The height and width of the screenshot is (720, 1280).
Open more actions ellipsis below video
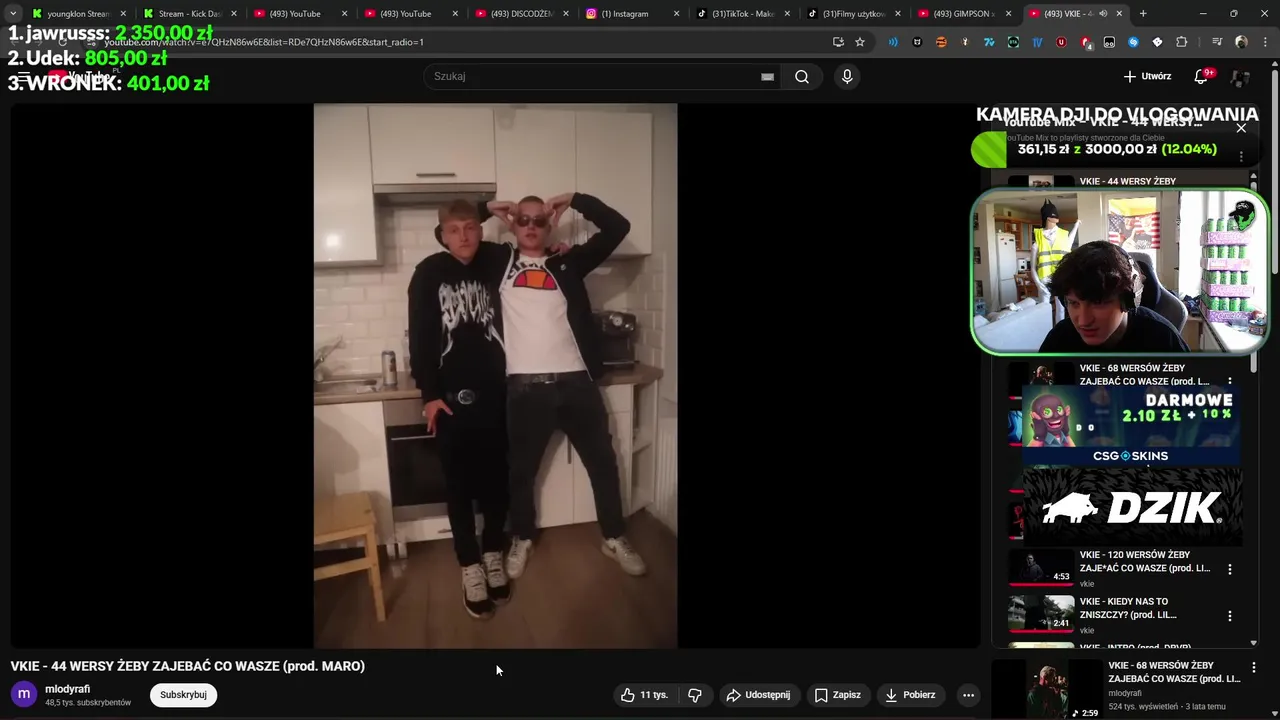[968, 695]
